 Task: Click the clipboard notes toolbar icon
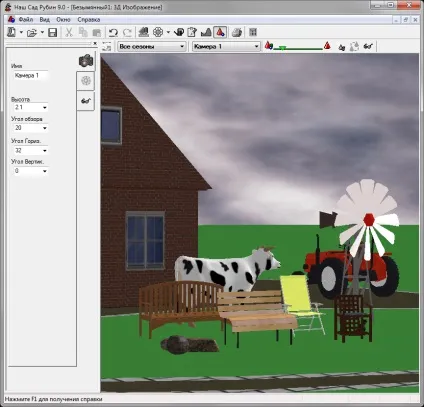[192, 32]
